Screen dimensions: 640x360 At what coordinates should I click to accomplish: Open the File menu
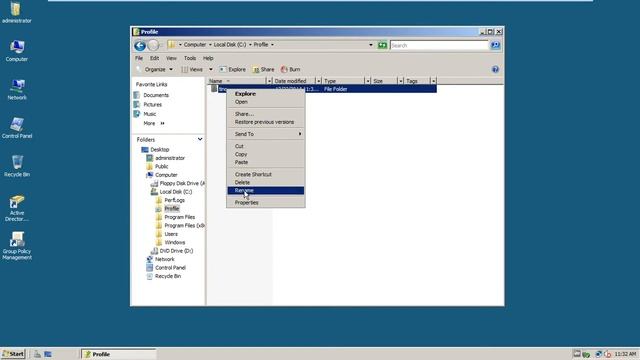pos(139,58)
